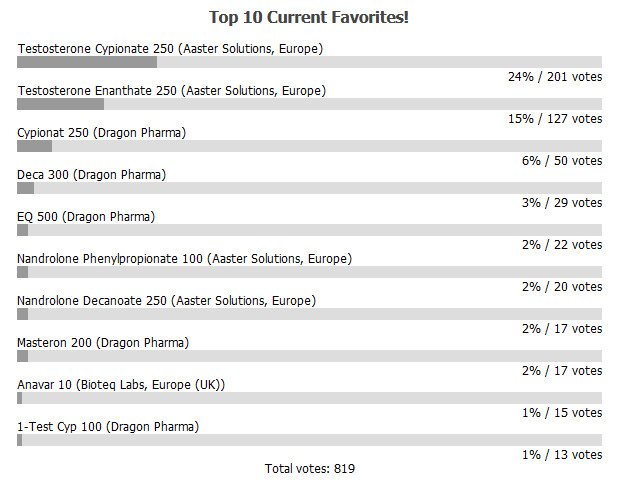Click the "6% / 50 votes" text
Image resolution: width=623 pixels, height=494 pixels.
(x=562, y=160)
